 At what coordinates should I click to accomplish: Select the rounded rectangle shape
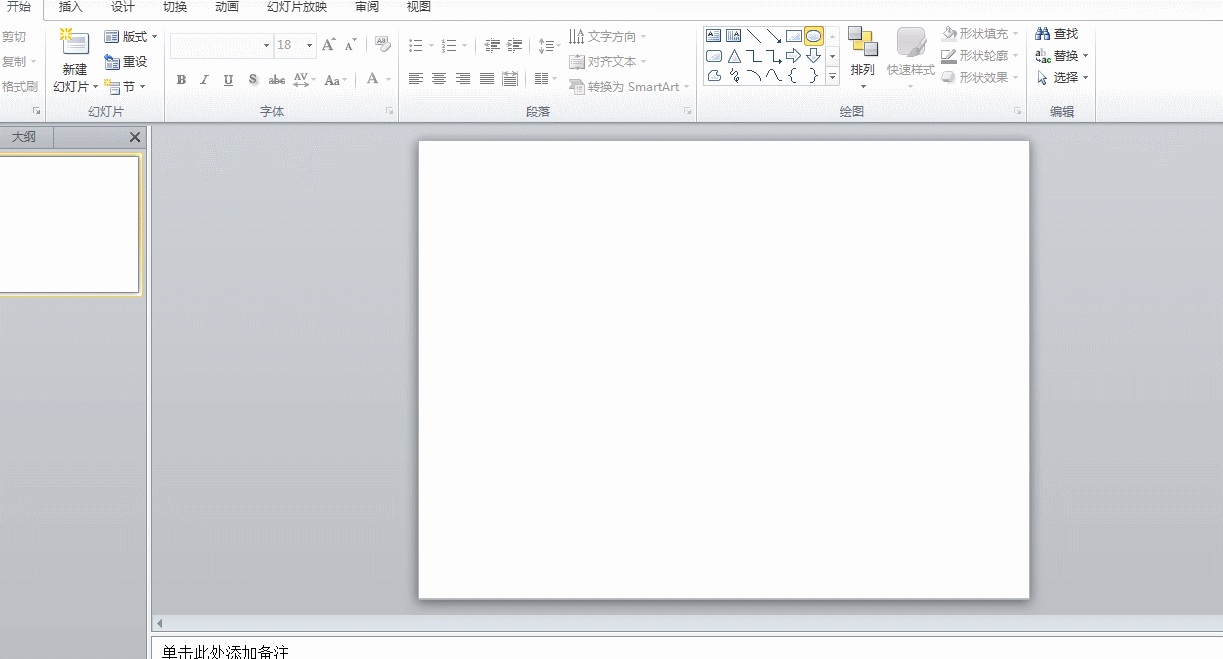click(714, 56)
